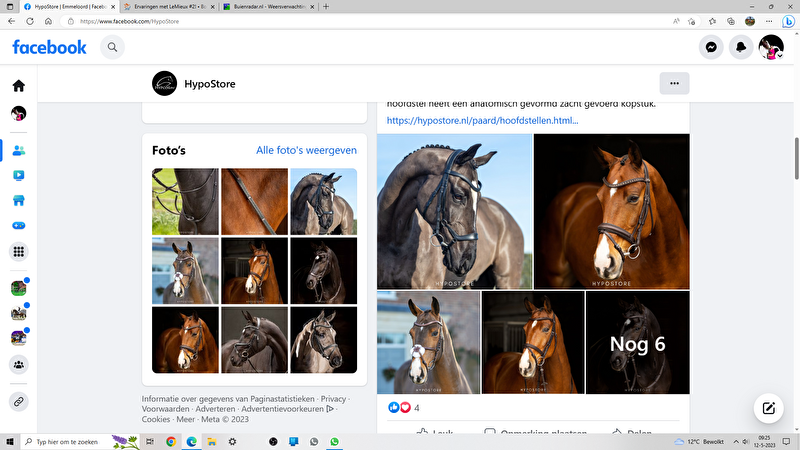
Task: Click Advertentievoorkeuren footer link
Action: 287,409
